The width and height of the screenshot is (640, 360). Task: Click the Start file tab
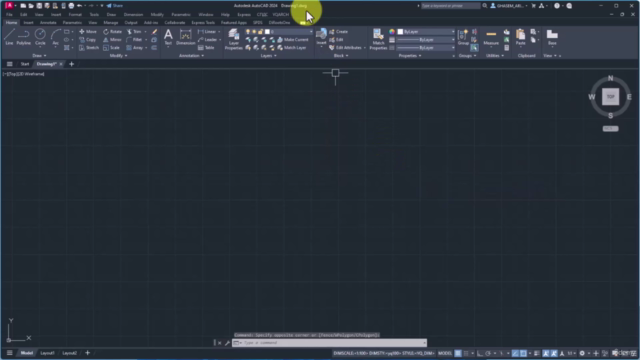click(x=25, y=64)
